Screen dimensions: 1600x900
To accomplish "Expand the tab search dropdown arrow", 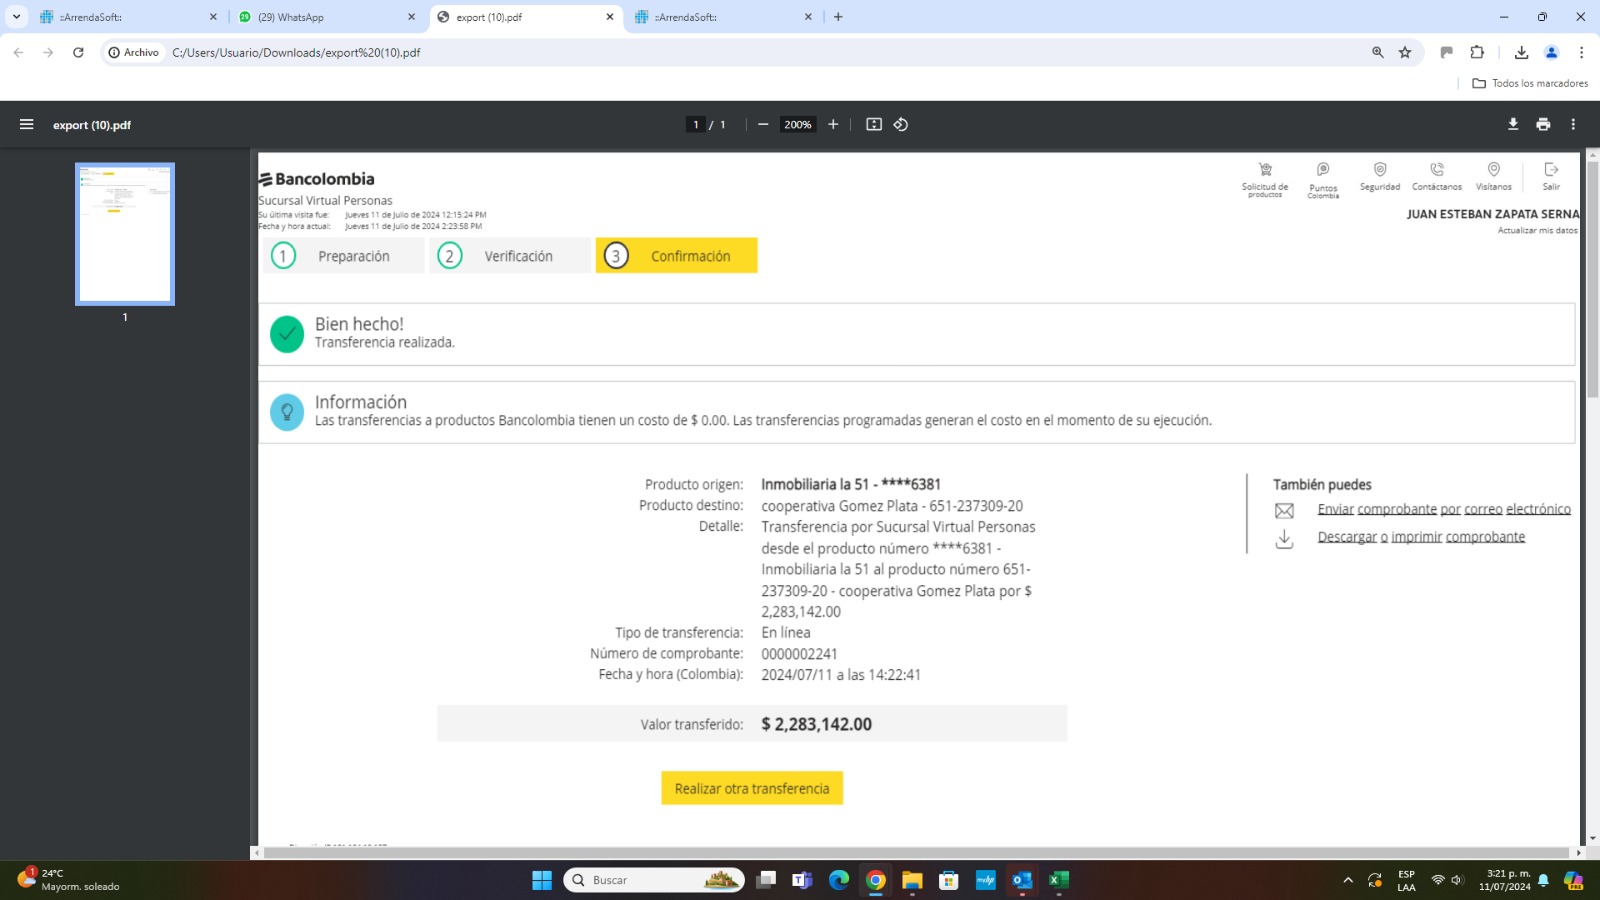I will (x=16, y=17).
